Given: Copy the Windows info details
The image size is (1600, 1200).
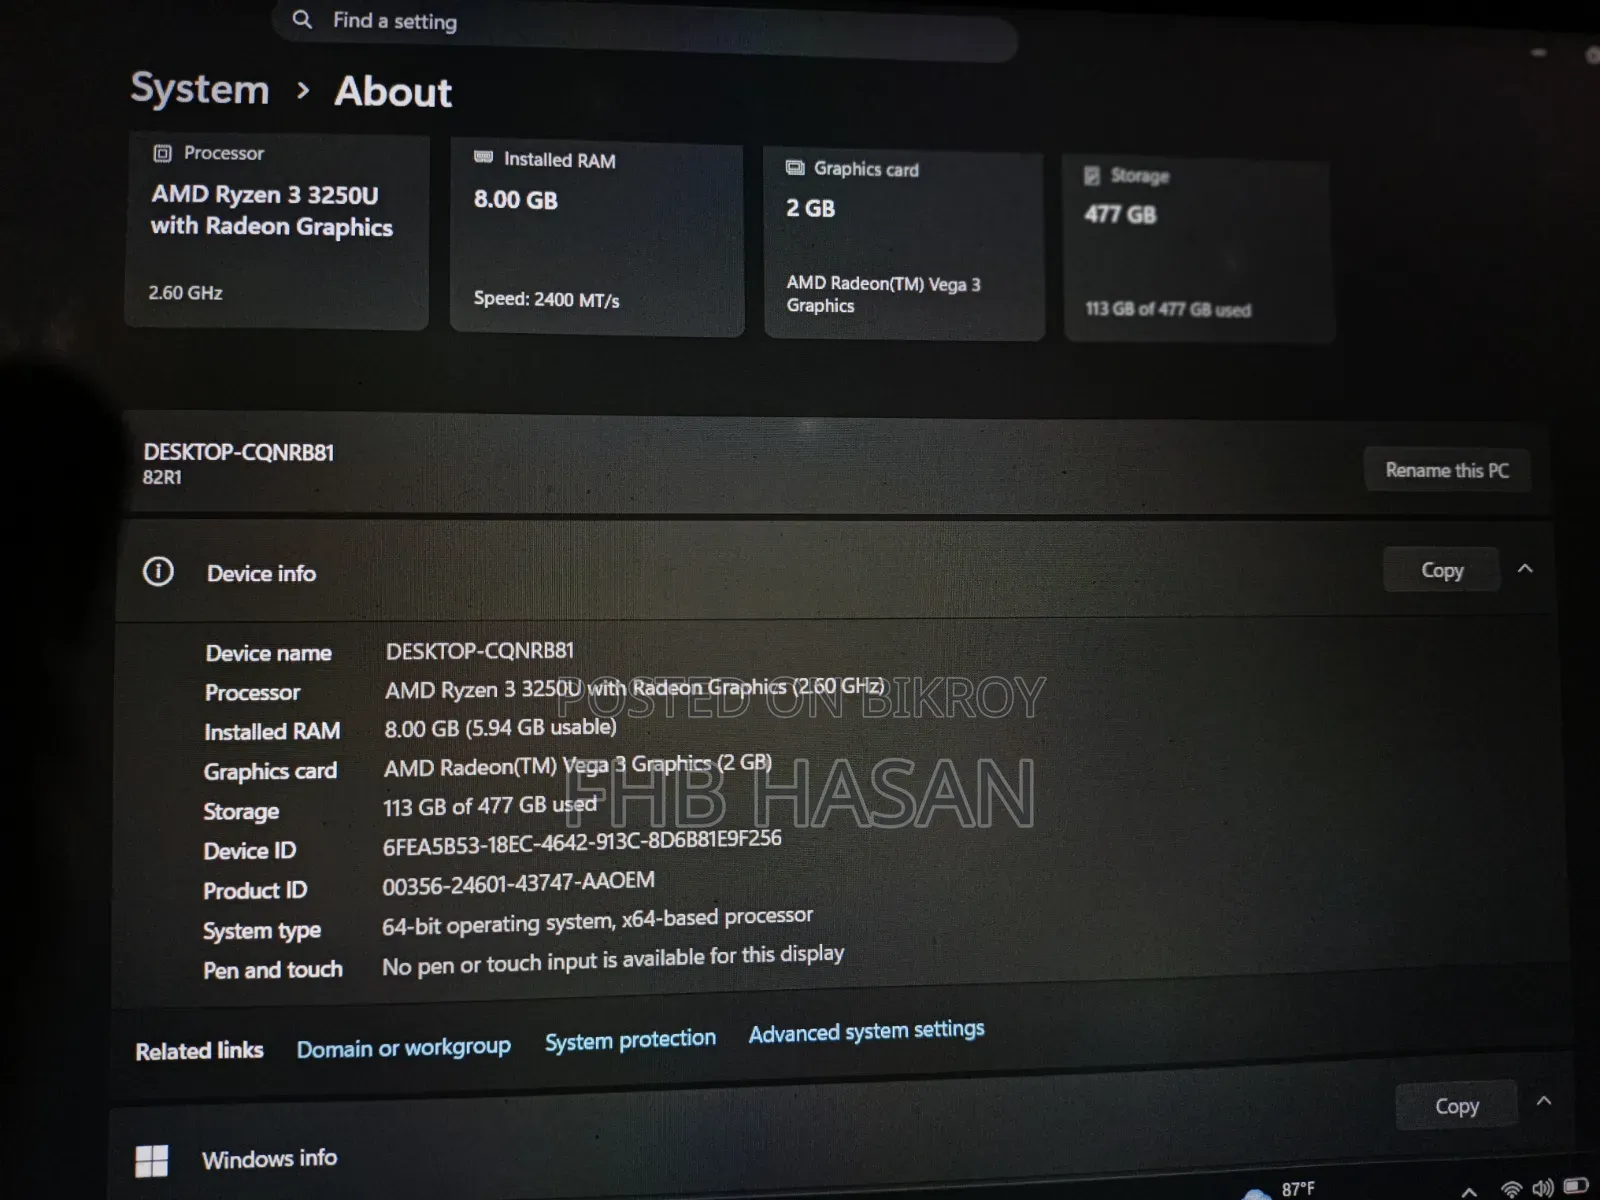Looking at the screenshot, I should tap(1456, 1106).
